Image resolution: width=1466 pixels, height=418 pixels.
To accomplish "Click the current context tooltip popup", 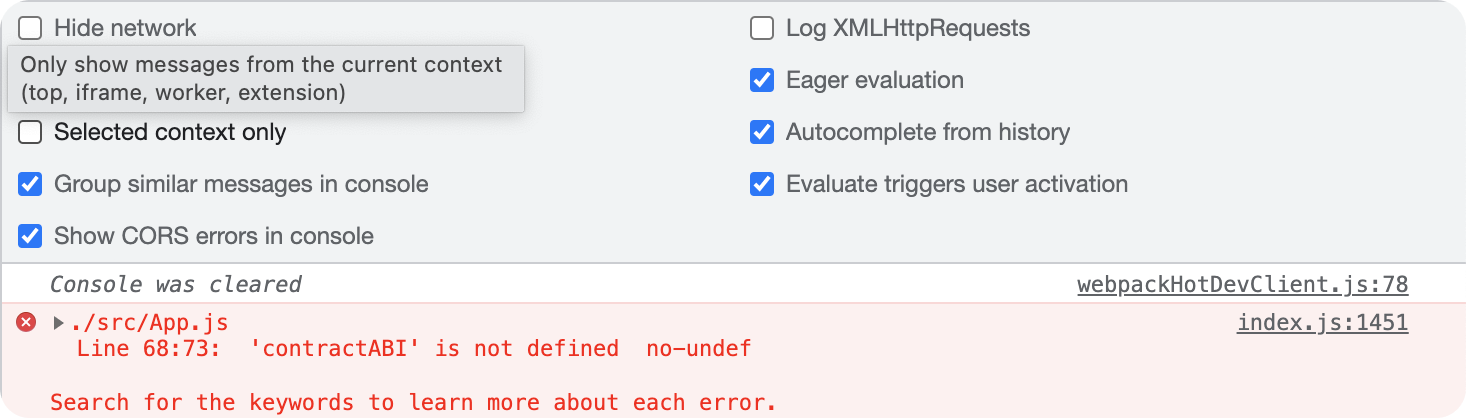I will click(266, 79).
